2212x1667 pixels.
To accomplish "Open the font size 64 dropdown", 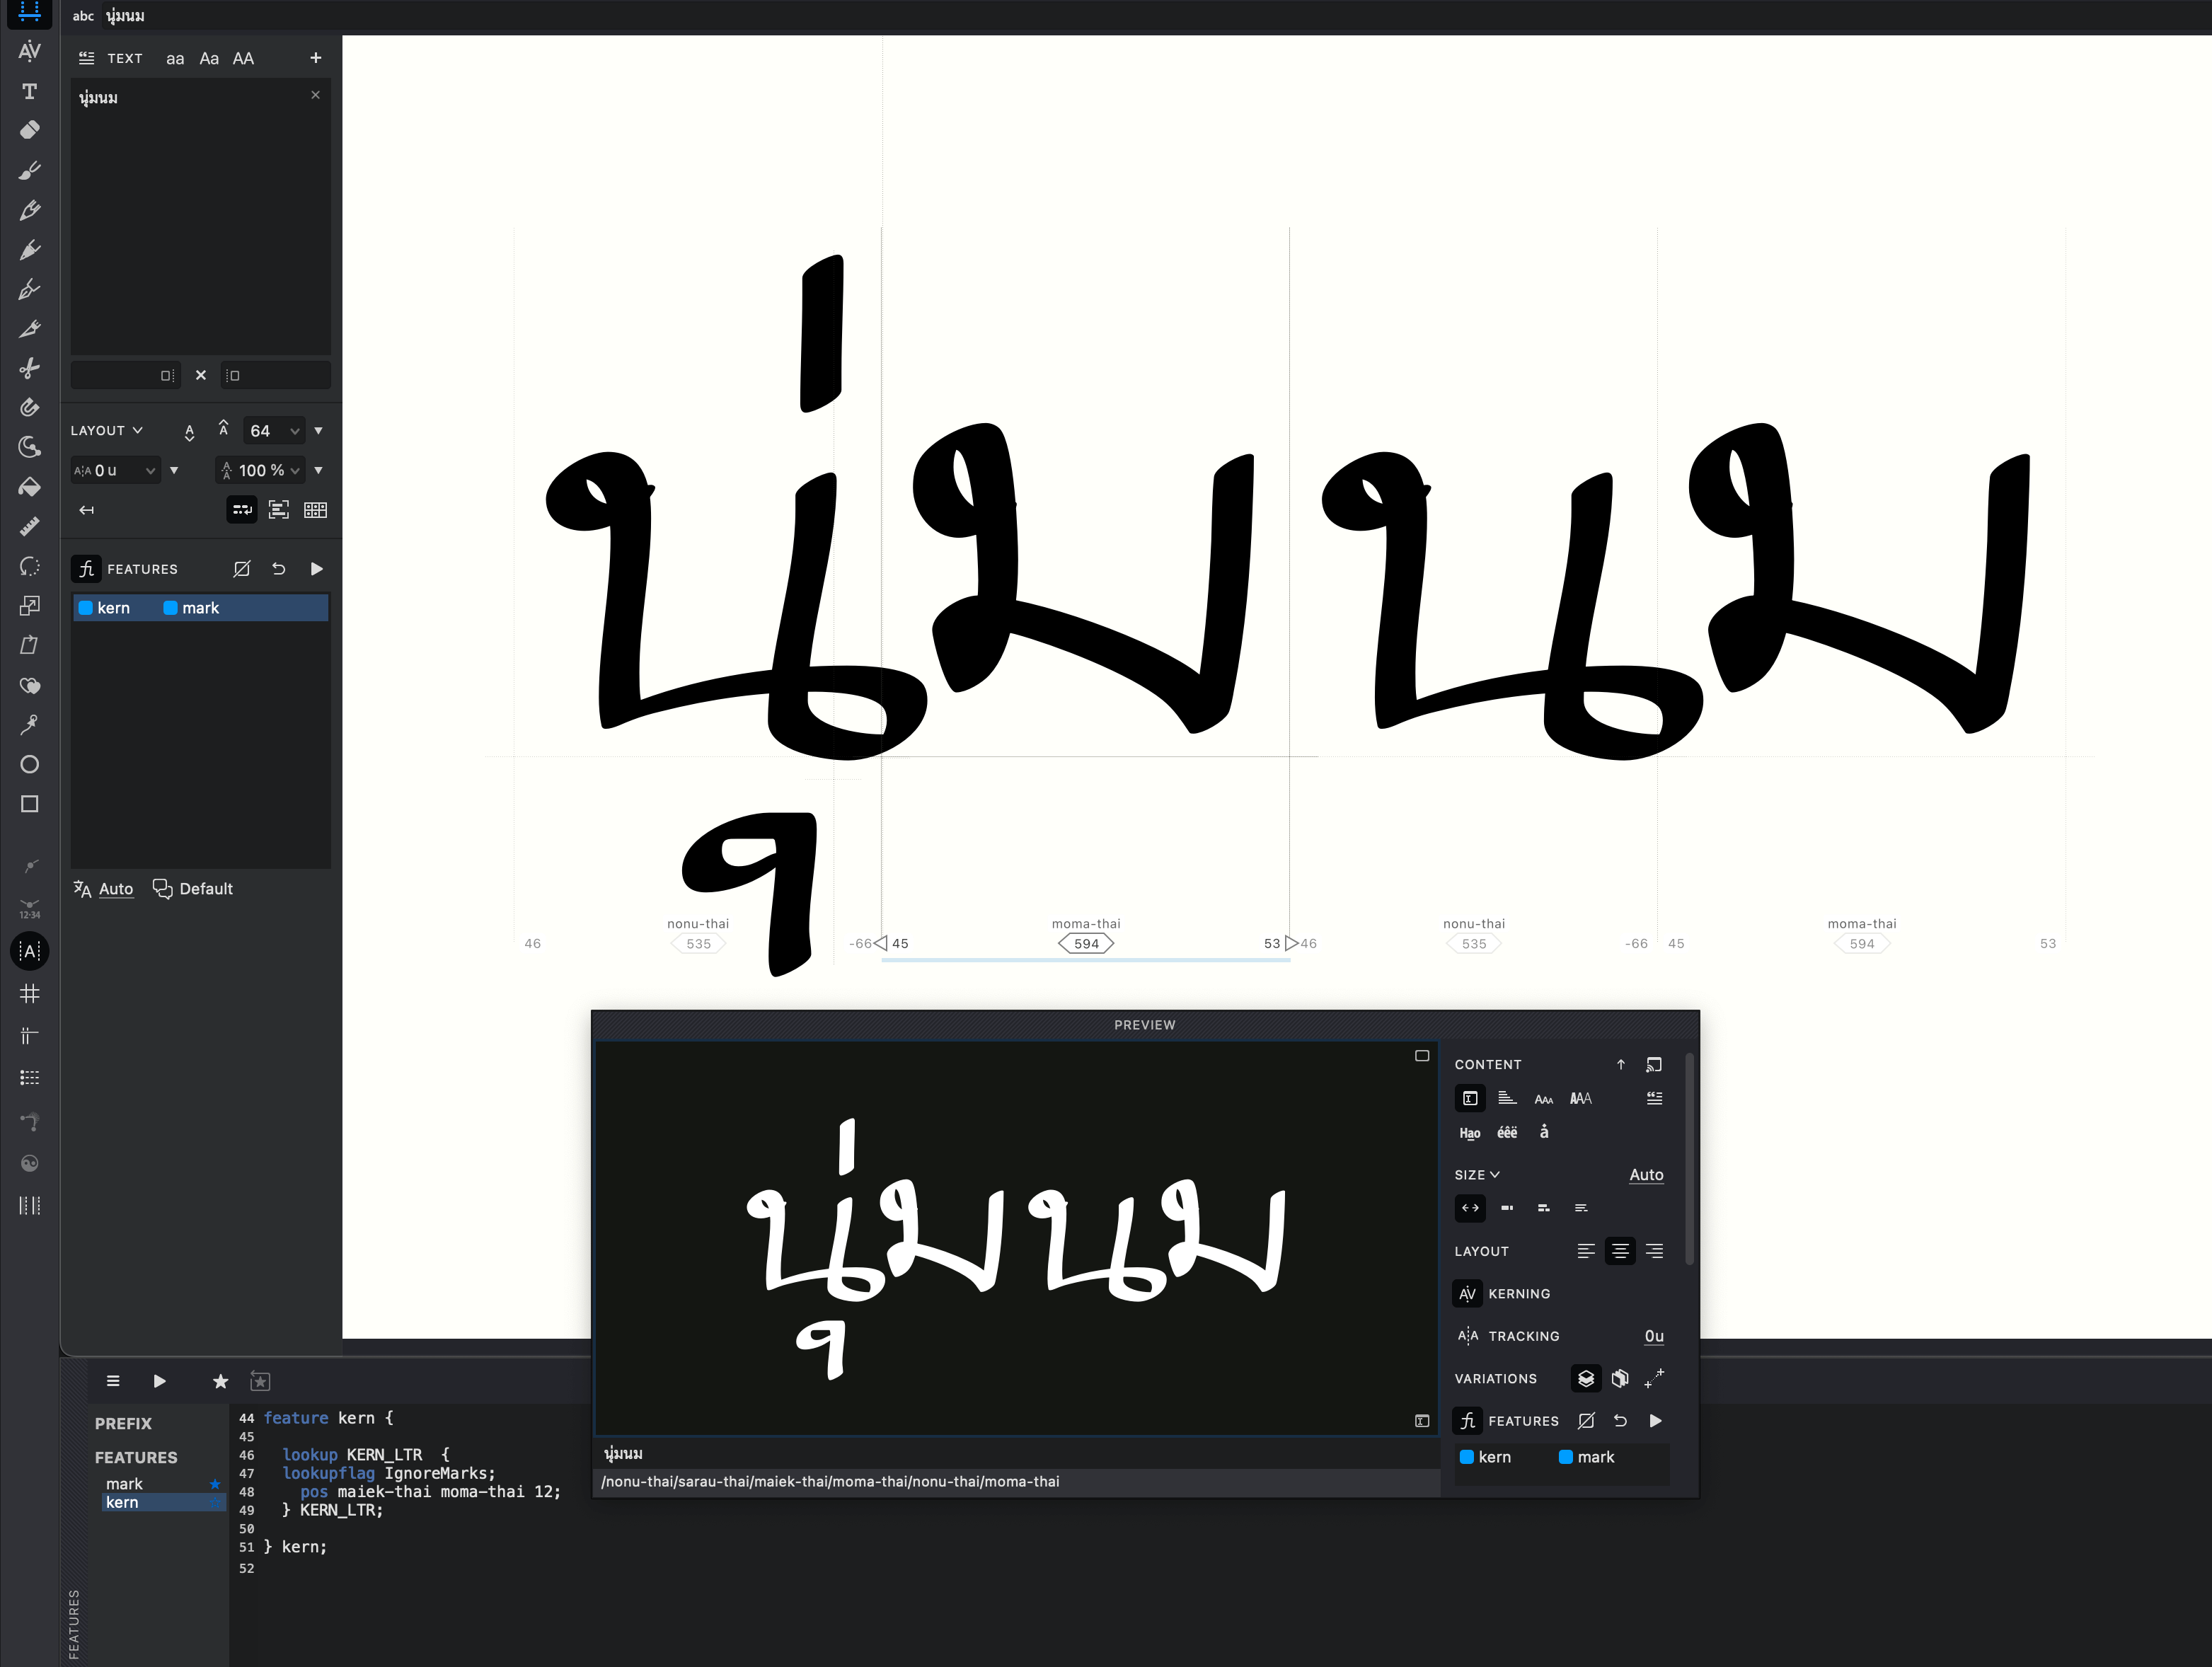I will (x=295, y=431).
